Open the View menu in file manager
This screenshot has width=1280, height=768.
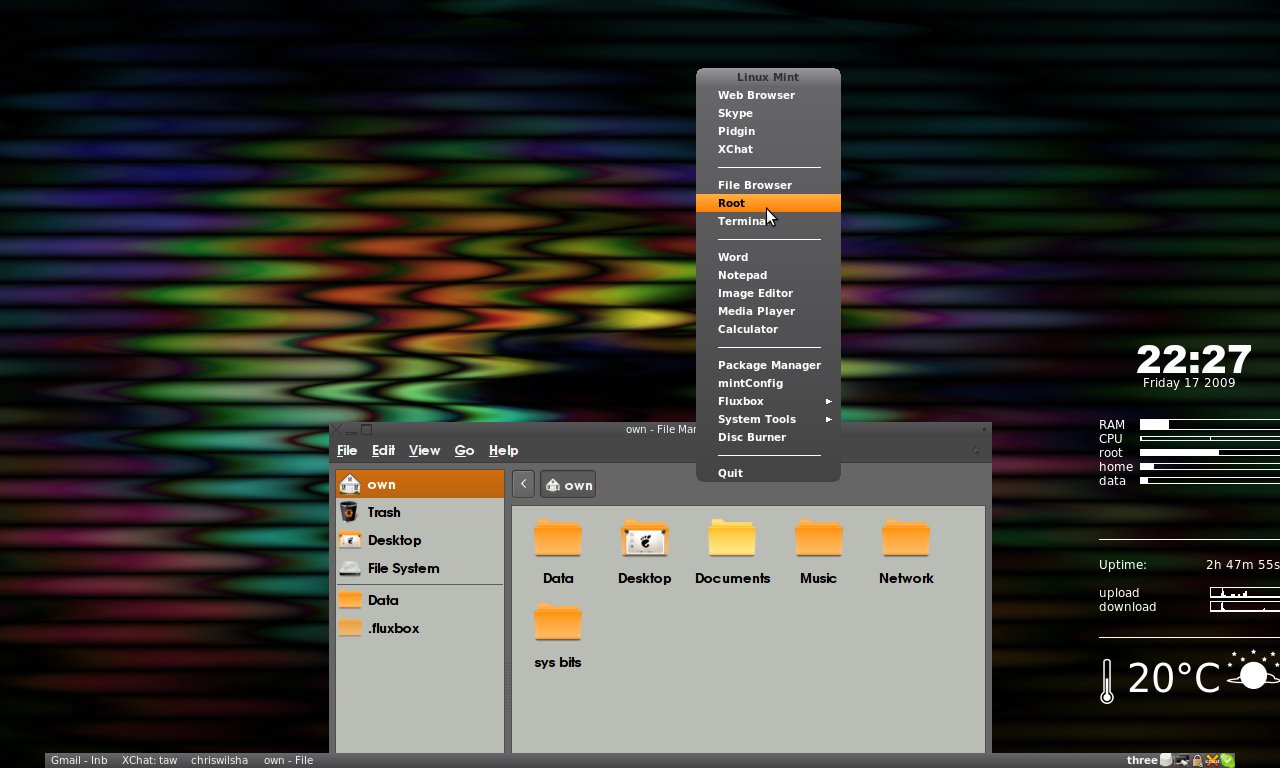[424, 450]
